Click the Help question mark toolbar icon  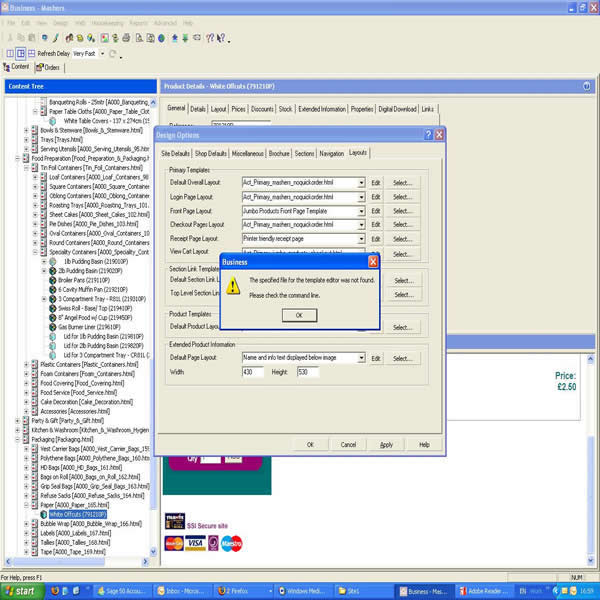click(209, 39)
